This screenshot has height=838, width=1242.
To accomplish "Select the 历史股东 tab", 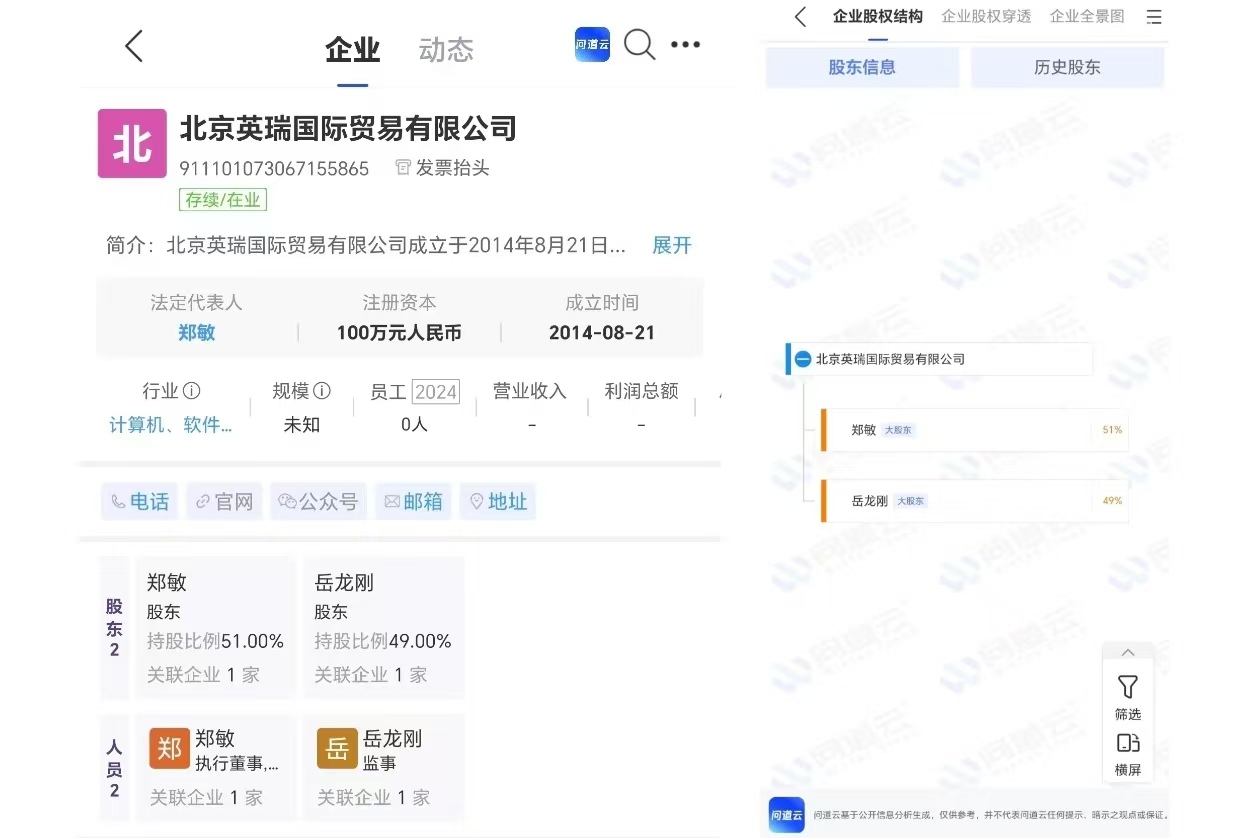I will coord(1067,68).
